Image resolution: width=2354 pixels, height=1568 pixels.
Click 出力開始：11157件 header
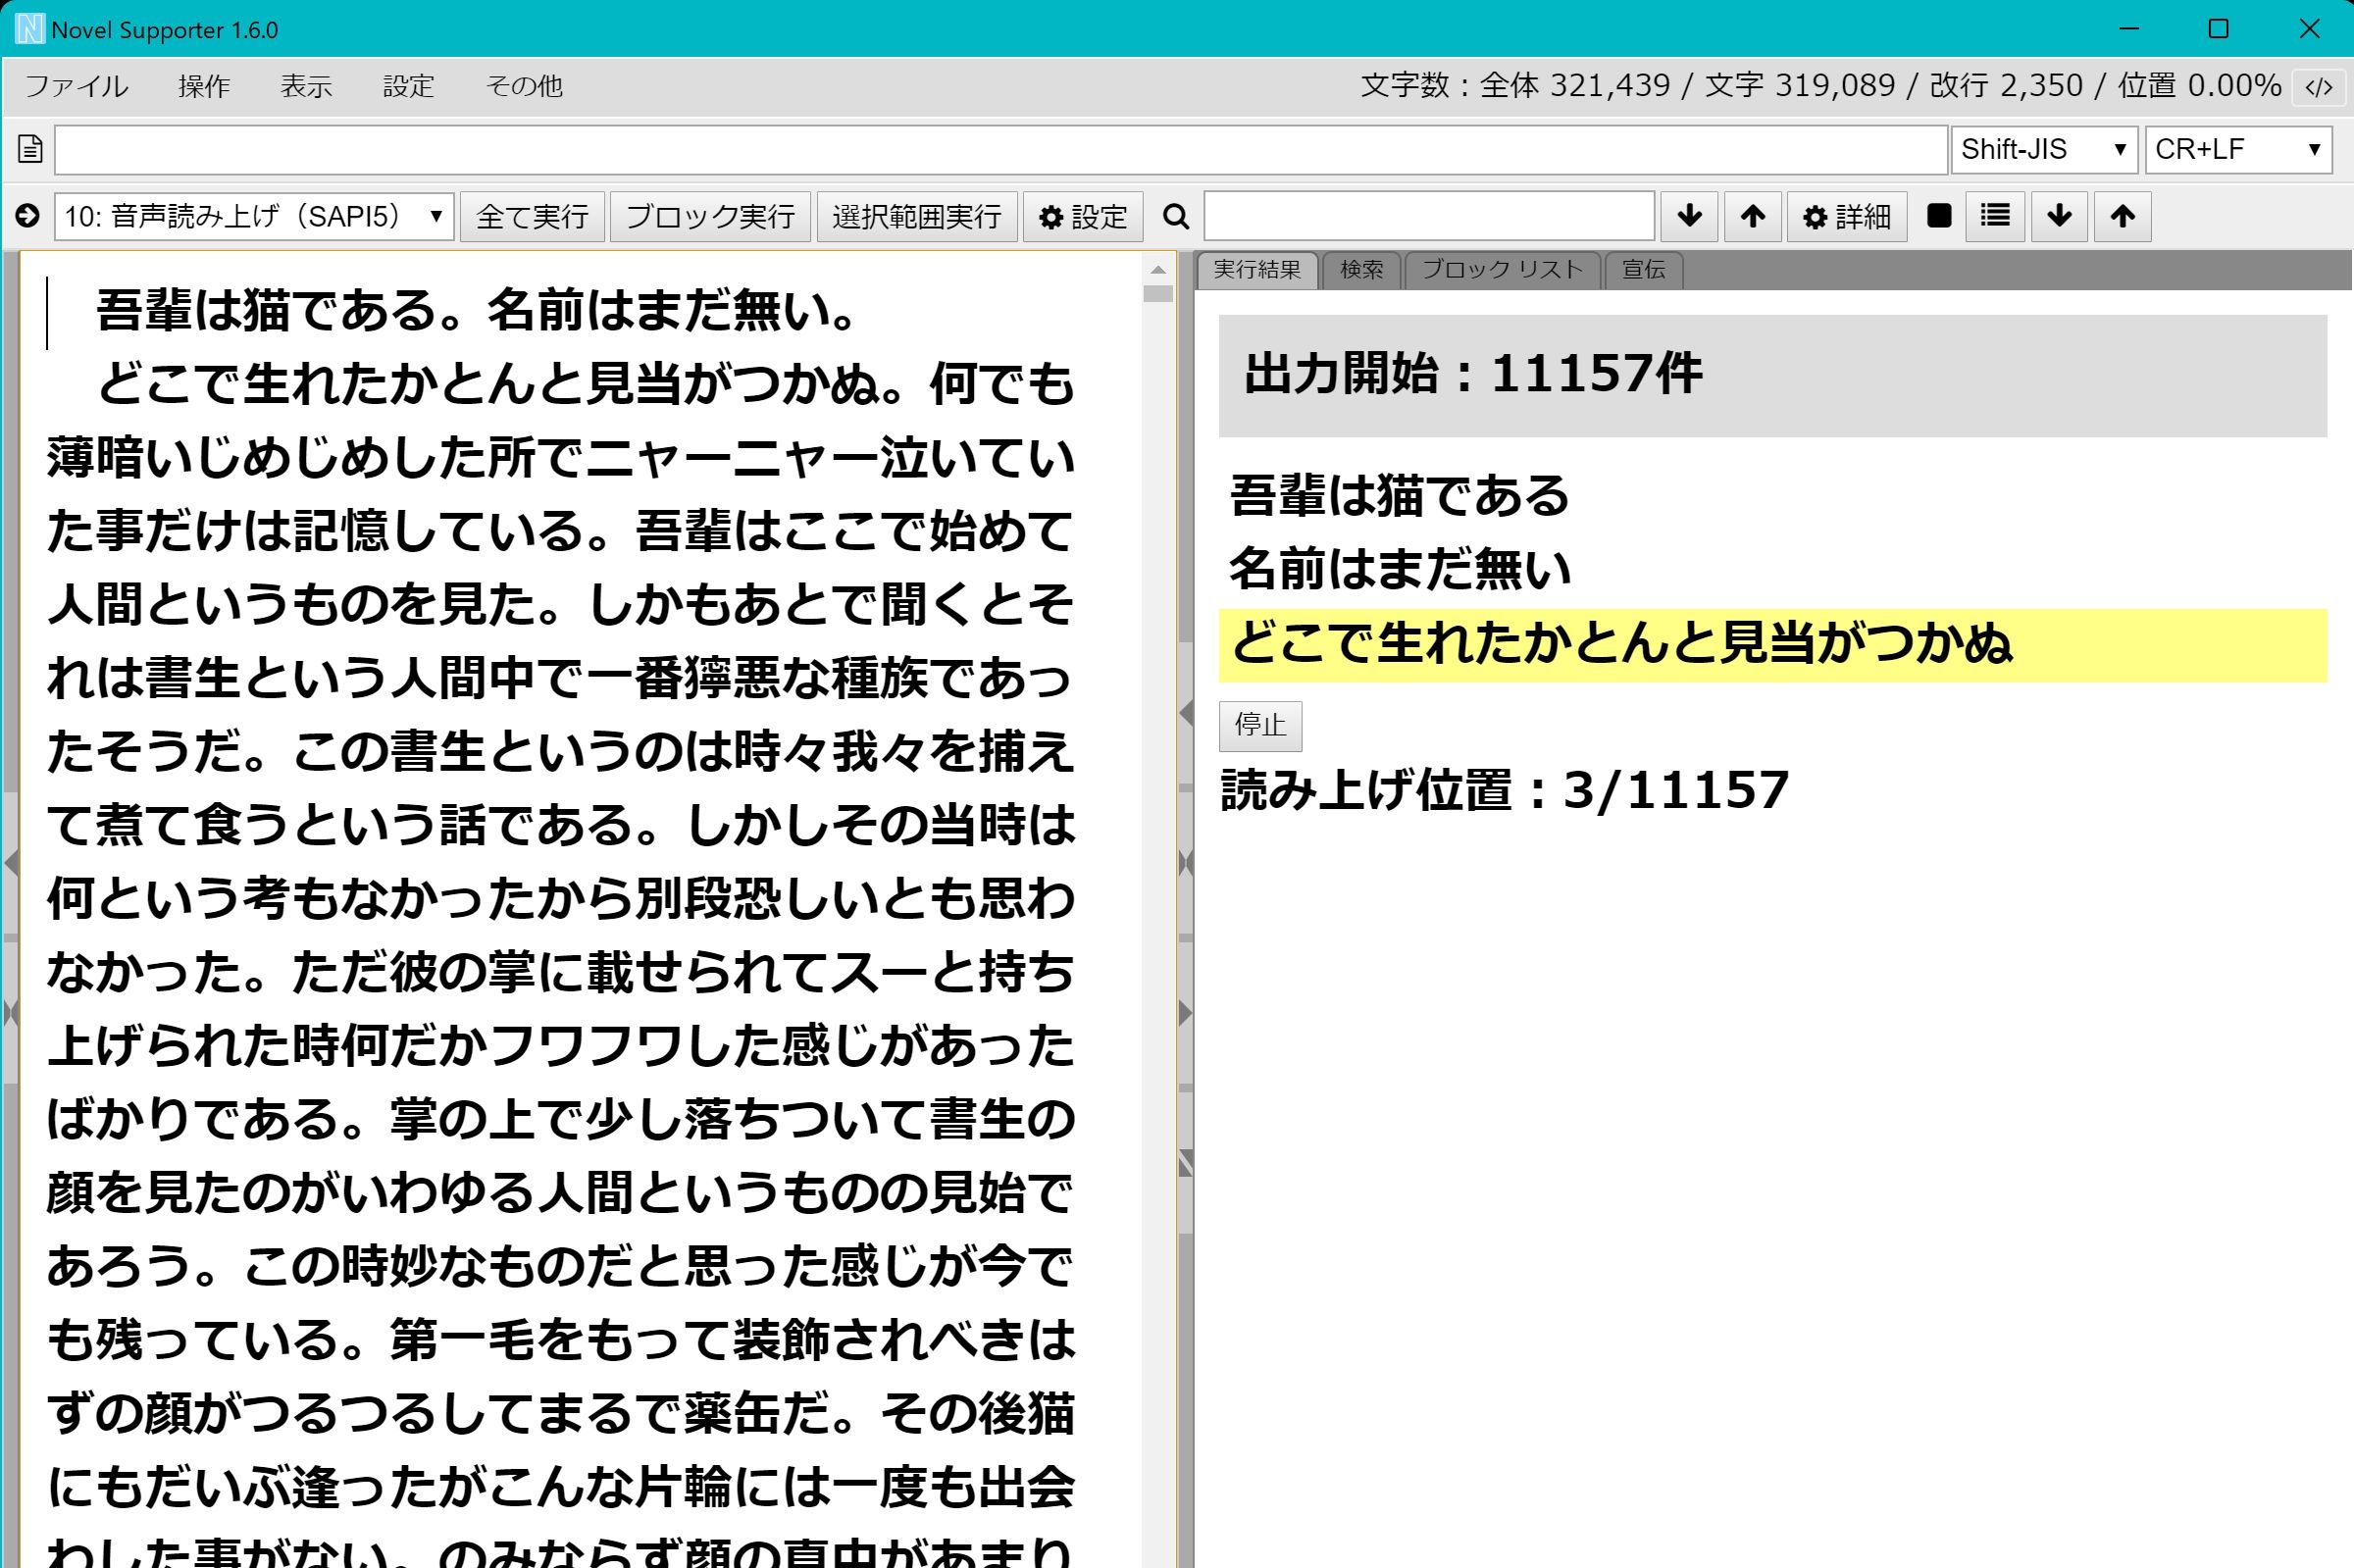click(1772, 375)
